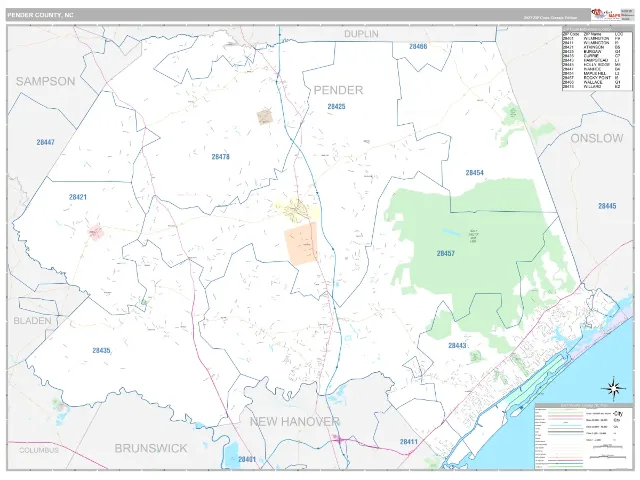Click the WILLARD row in the ZIP index
This screenshot has width=640, height=480.
[x=593, y=87]
